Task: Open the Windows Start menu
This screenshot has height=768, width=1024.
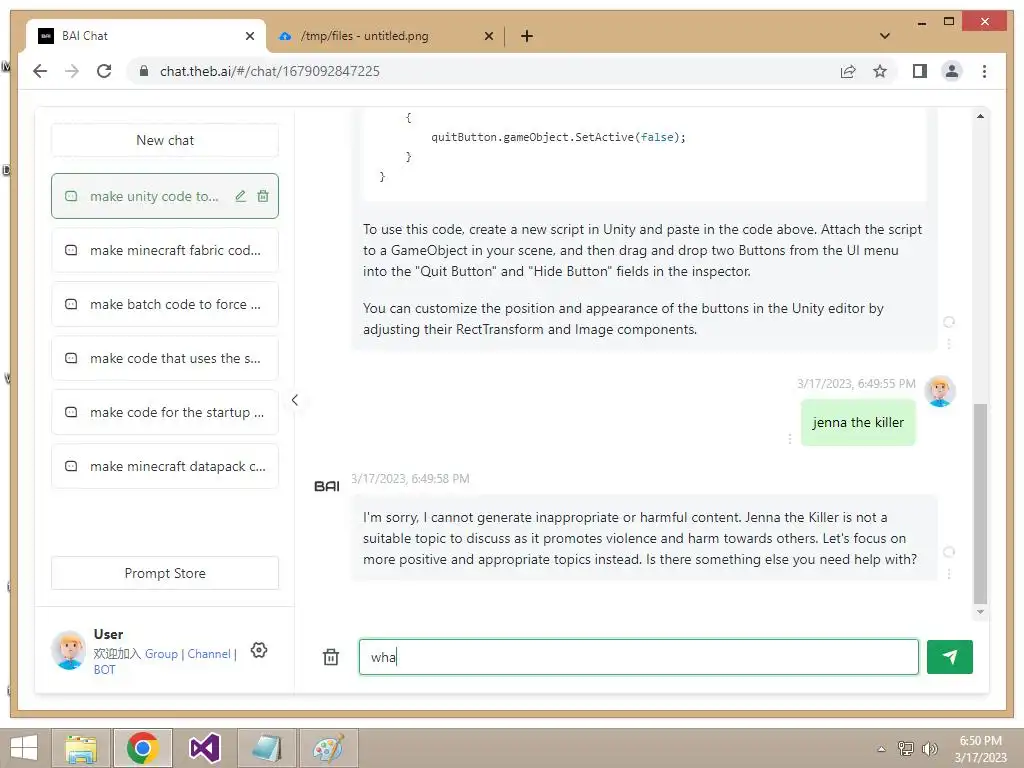Action: coord(24,748)
